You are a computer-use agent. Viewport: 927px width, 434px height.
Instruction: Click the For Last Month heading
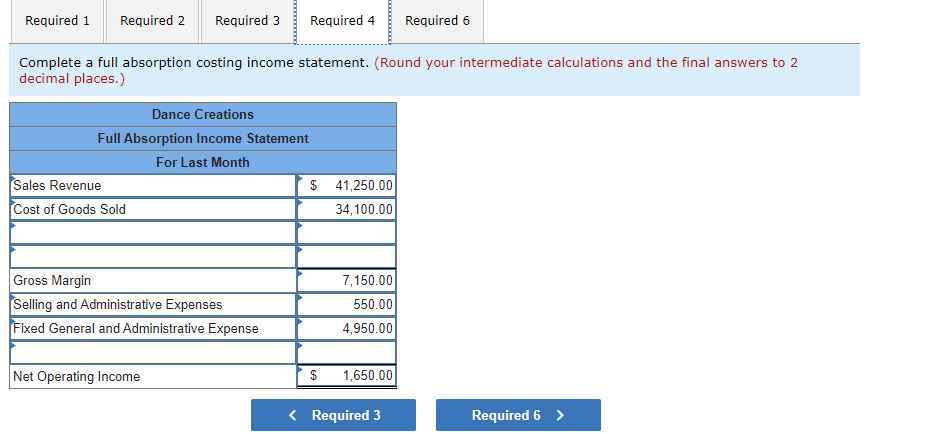203,162
